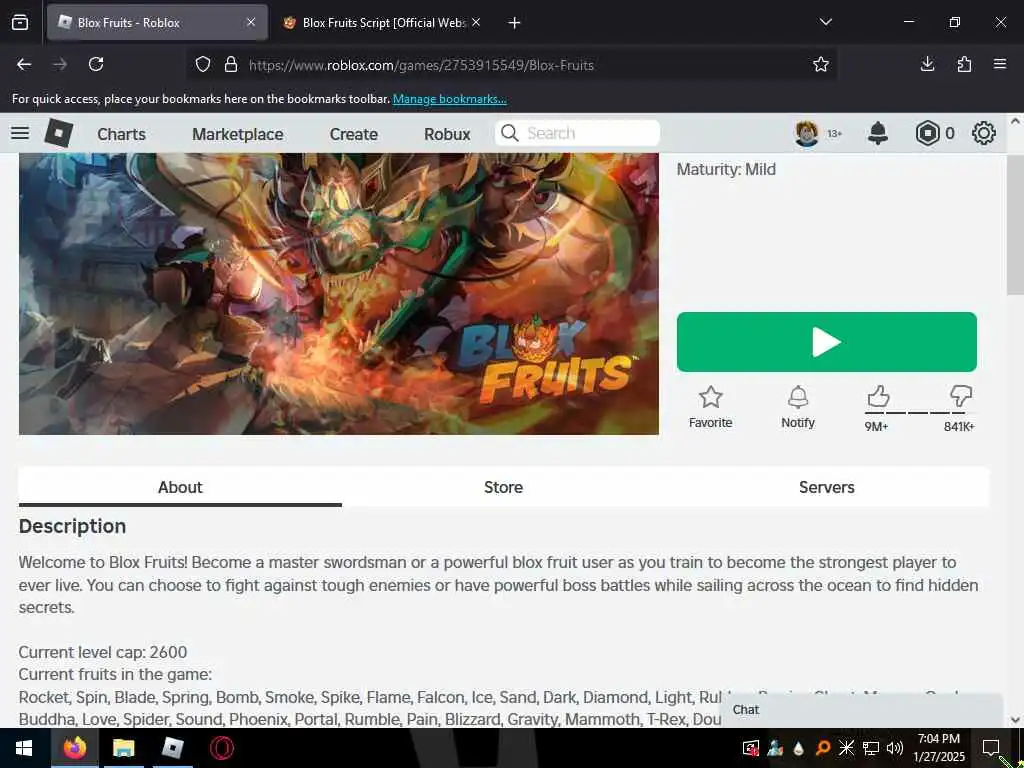Image resolution: width=1024 pixels, height=768 pixels.
Task: Reload the Blox Fruits page
Action: (96, 64)
